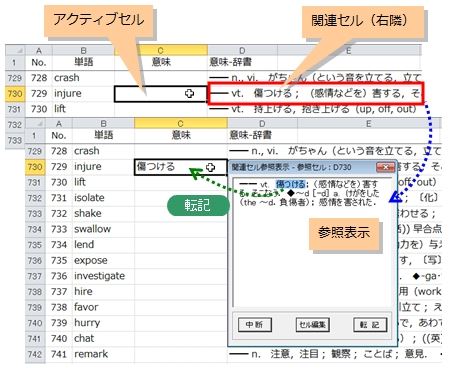
Task: Click the 意味 header cell in lower sheet
Action: coord(181,136)
